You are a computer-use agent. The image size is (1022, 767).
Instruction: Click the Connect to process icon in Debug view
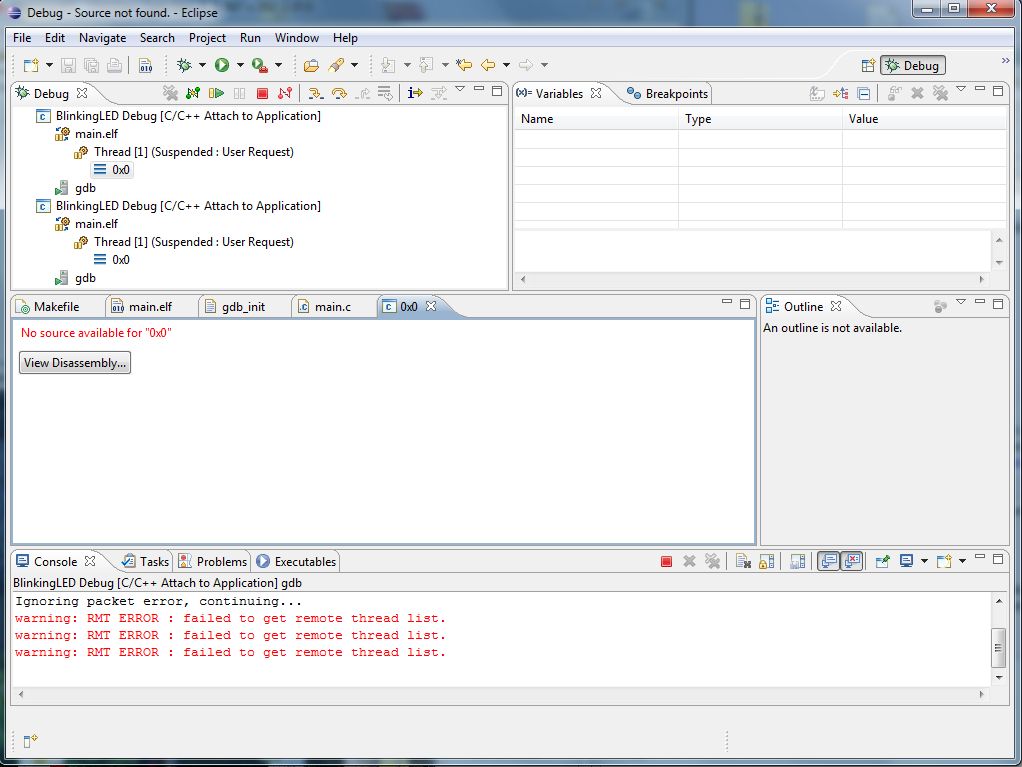pos(193,93)
